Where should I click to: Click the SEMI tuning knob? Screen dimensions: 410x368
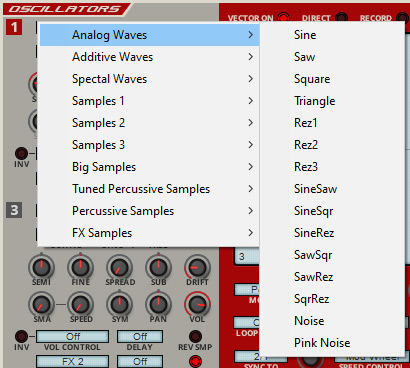[41, 267]
